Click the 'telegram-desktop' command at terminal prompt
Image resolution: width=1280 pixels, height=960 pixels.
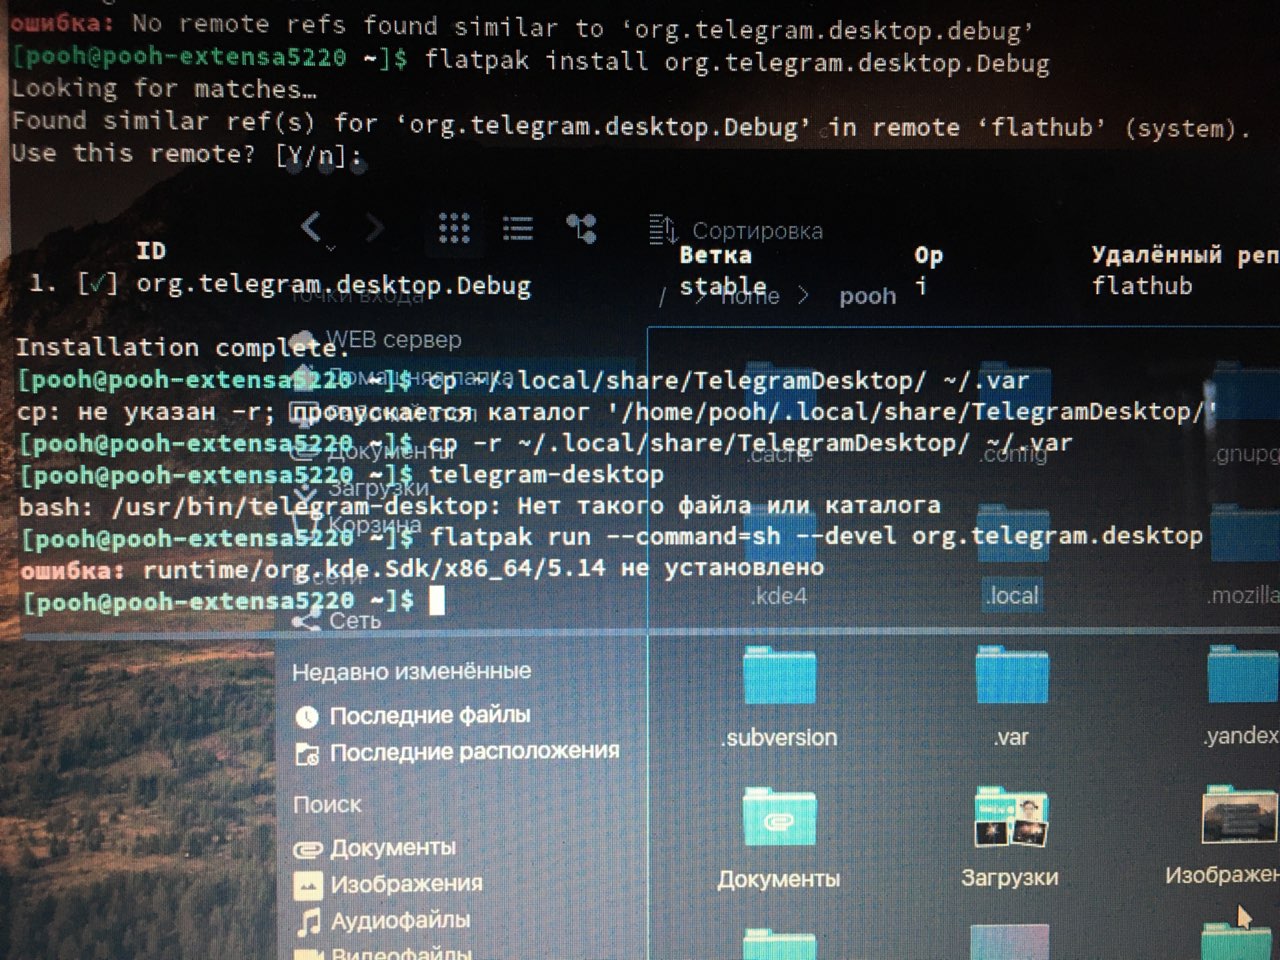pyautogui.click(x=546, y=474)
